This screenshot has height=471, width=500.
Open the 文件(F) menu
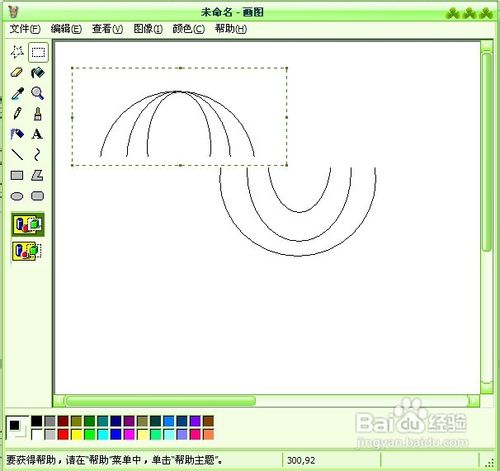click(x=25, y=29)
